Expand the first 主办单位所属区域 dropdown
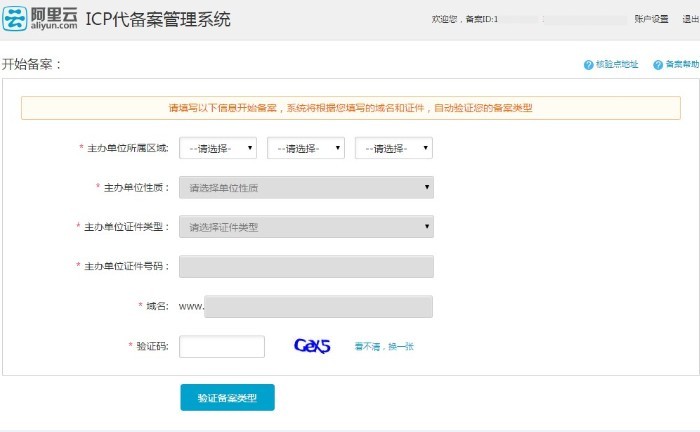 tap(218, 148)
